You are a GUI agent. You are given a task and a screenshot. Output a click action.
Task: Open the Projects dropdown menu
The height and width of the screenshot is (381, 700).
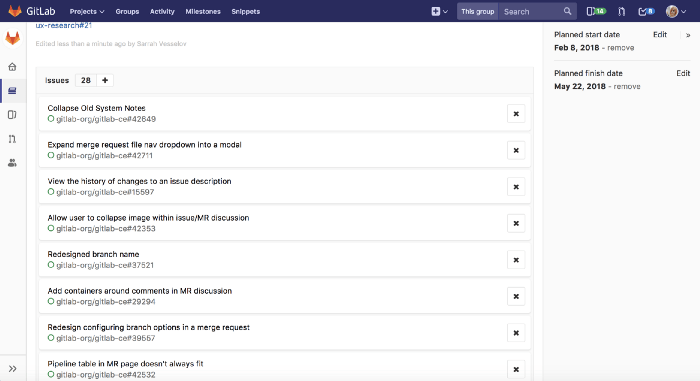click(87, 12)
